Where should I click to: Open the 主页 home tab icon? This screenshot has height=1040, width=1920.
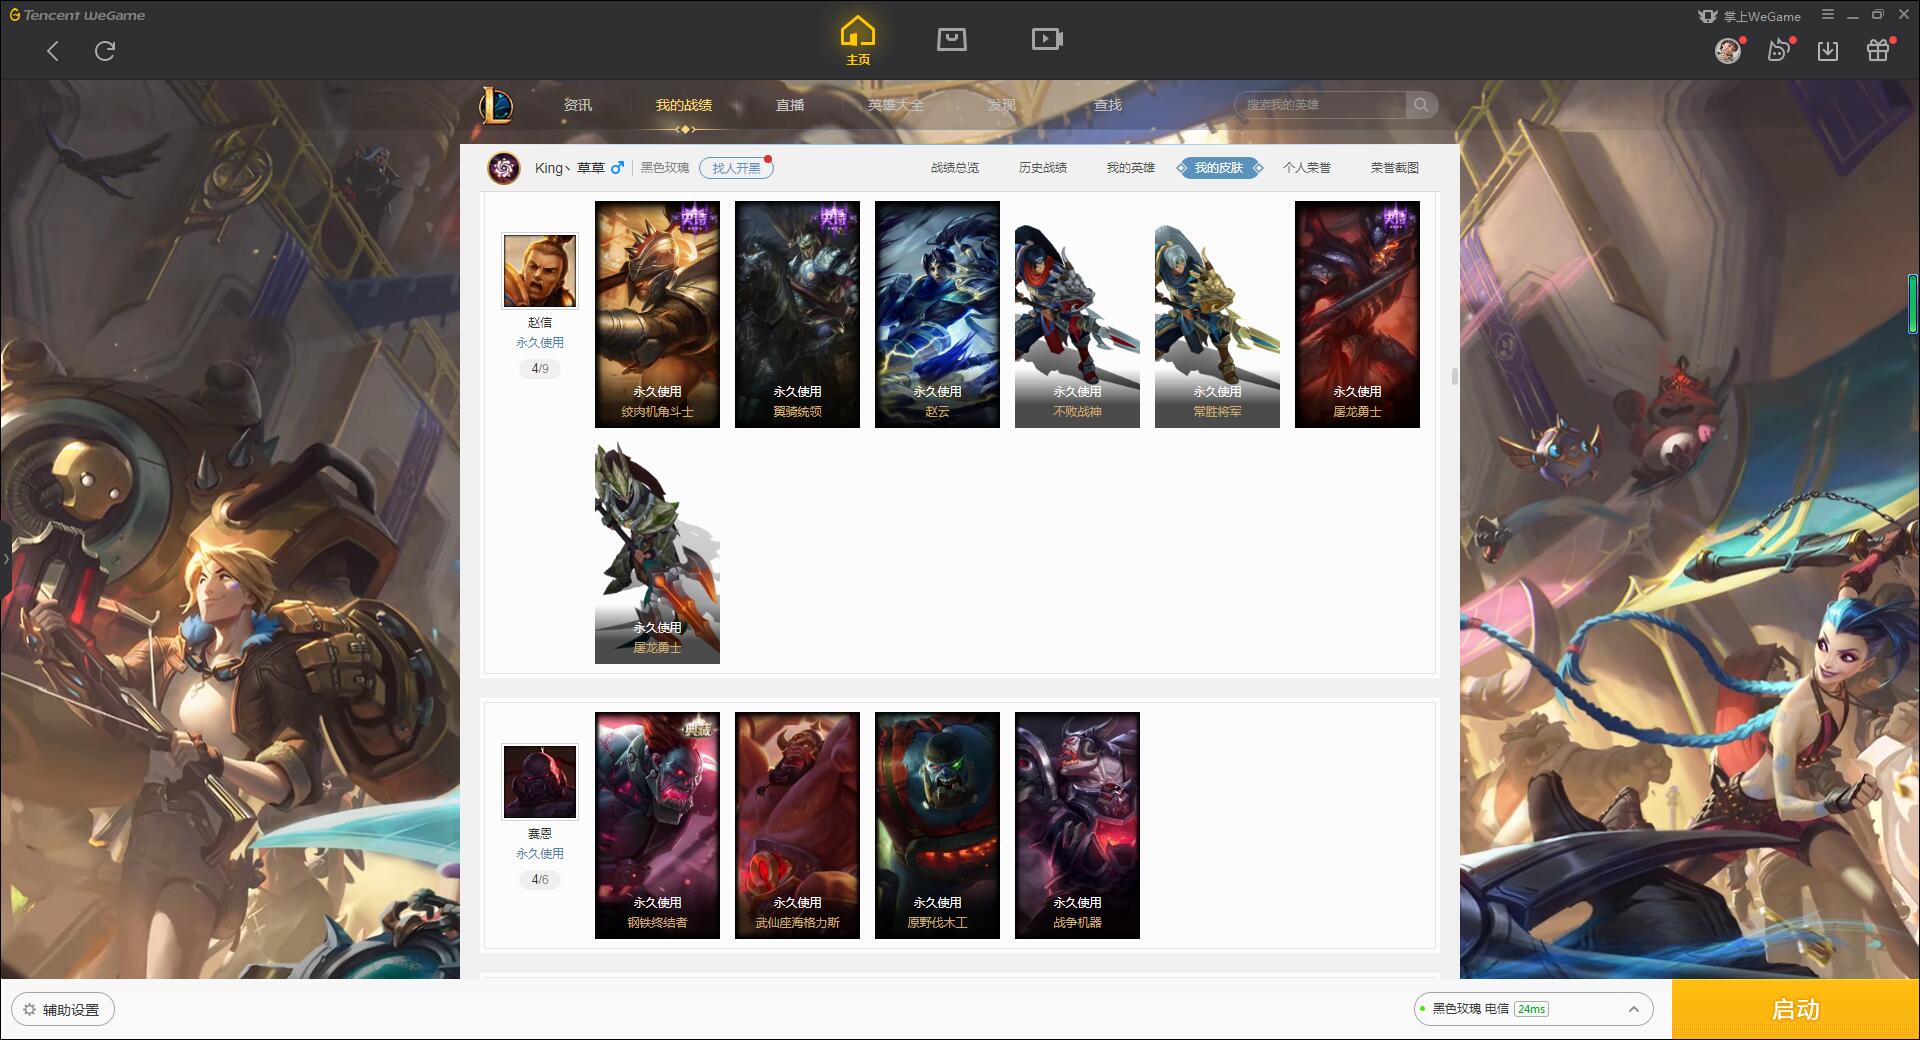point(858,41)
